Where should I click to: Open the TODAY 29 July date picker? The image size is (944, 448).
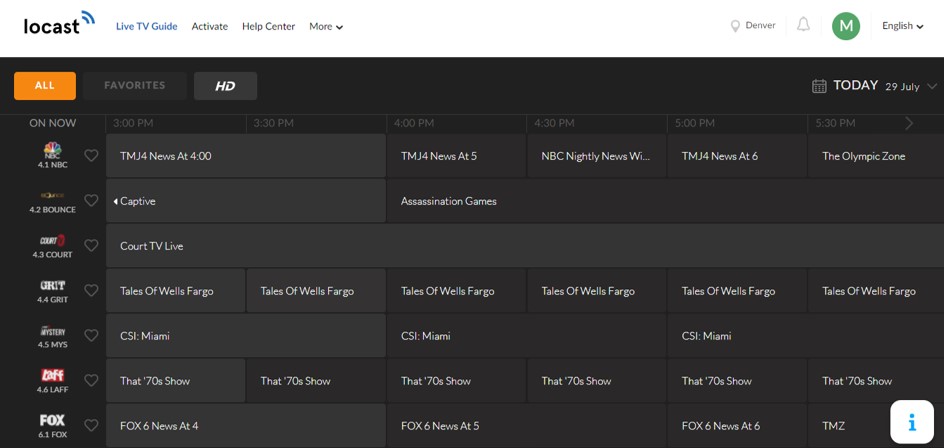pyautogui.click(x=875, y=86)
